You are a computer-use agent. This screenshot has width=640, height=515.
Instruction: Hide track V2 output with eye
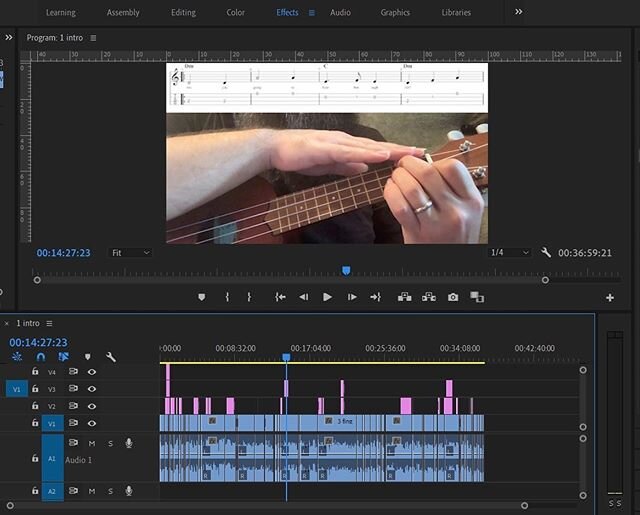click(92, 406)
